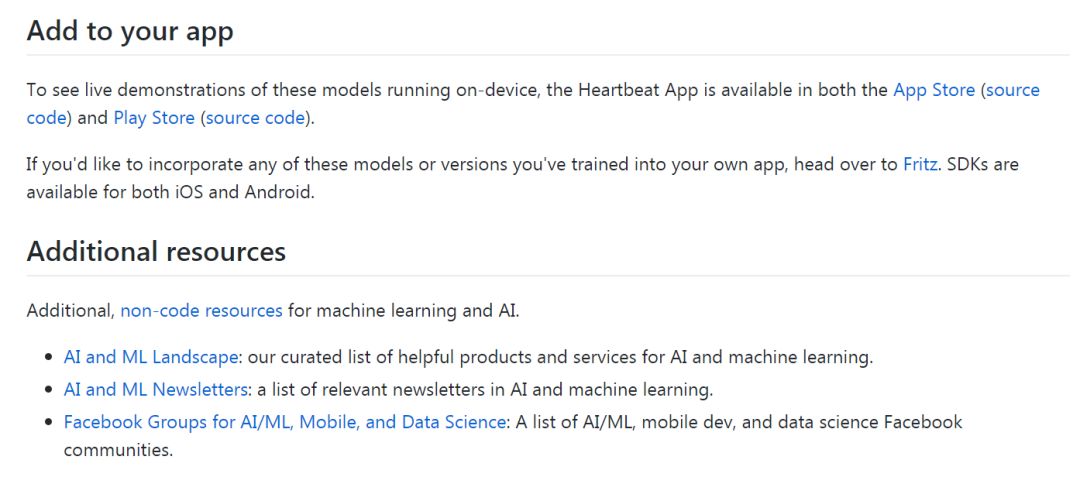Viewport: 1080px width, 477px height.
Task: Open the AI and ML Newsletters link
Action: tap(156, 390)
